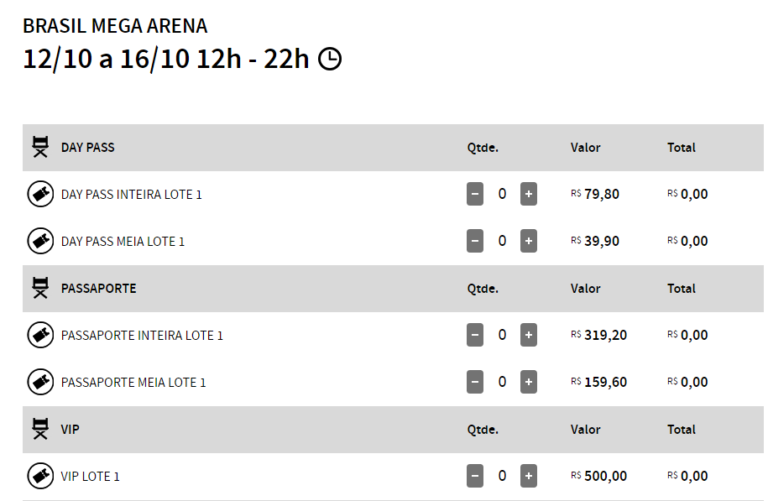Click ticket icon of Day Pass Meia Lote 1
768x501 pixels.
40,241
